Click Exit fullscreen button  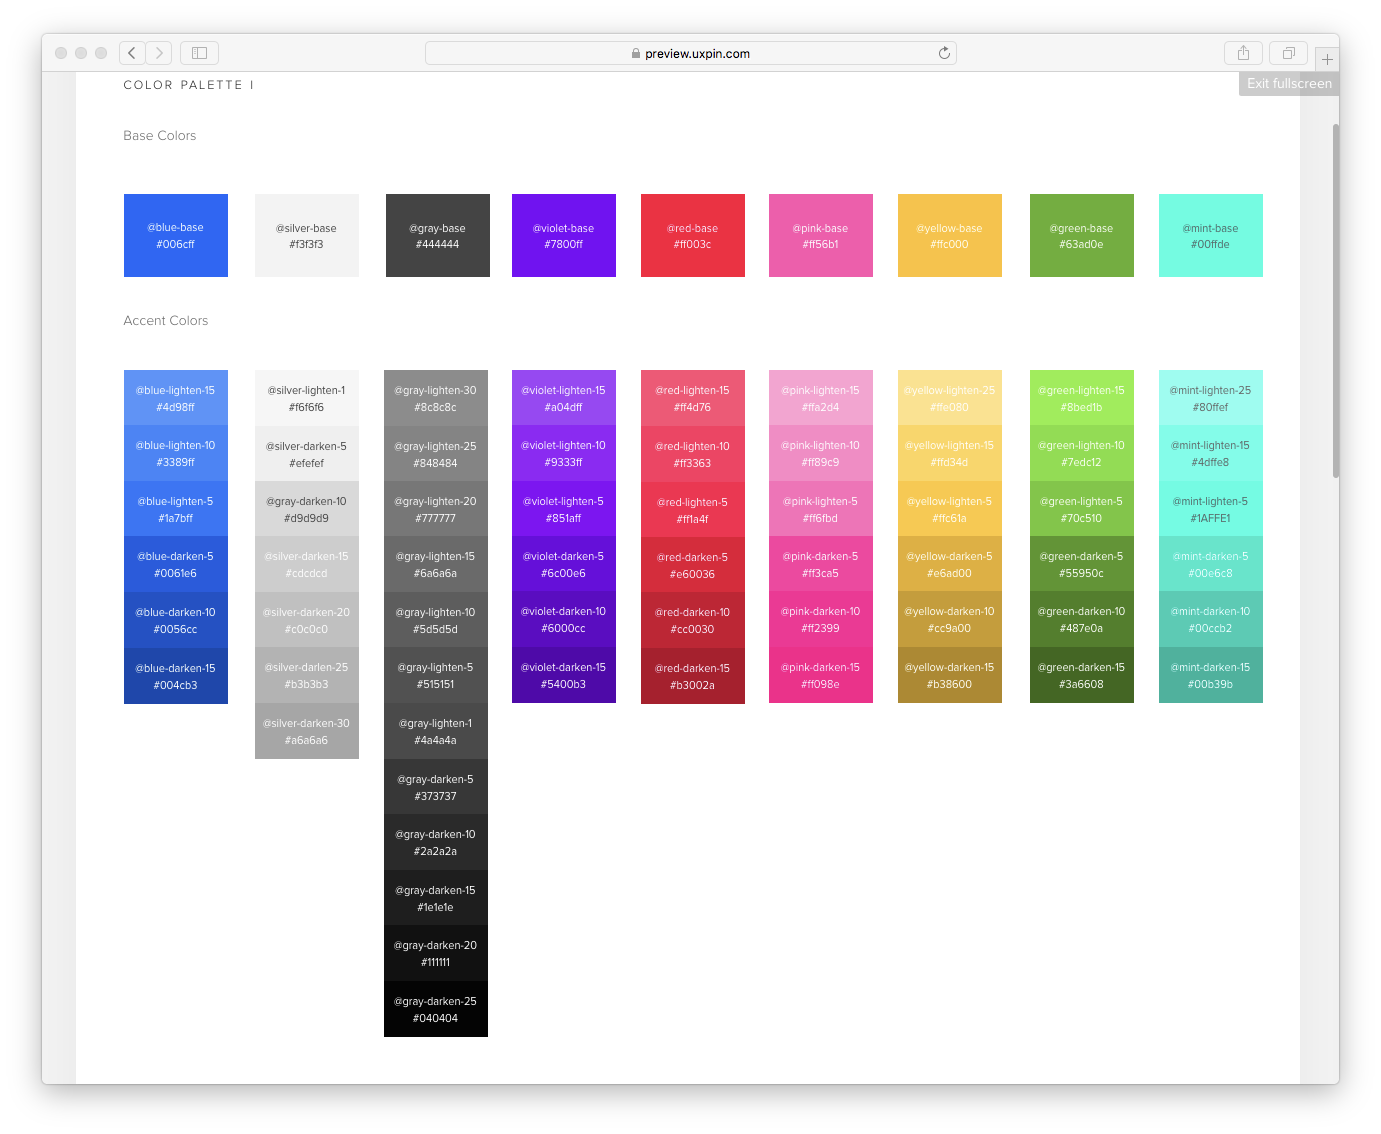[1288, 84]
